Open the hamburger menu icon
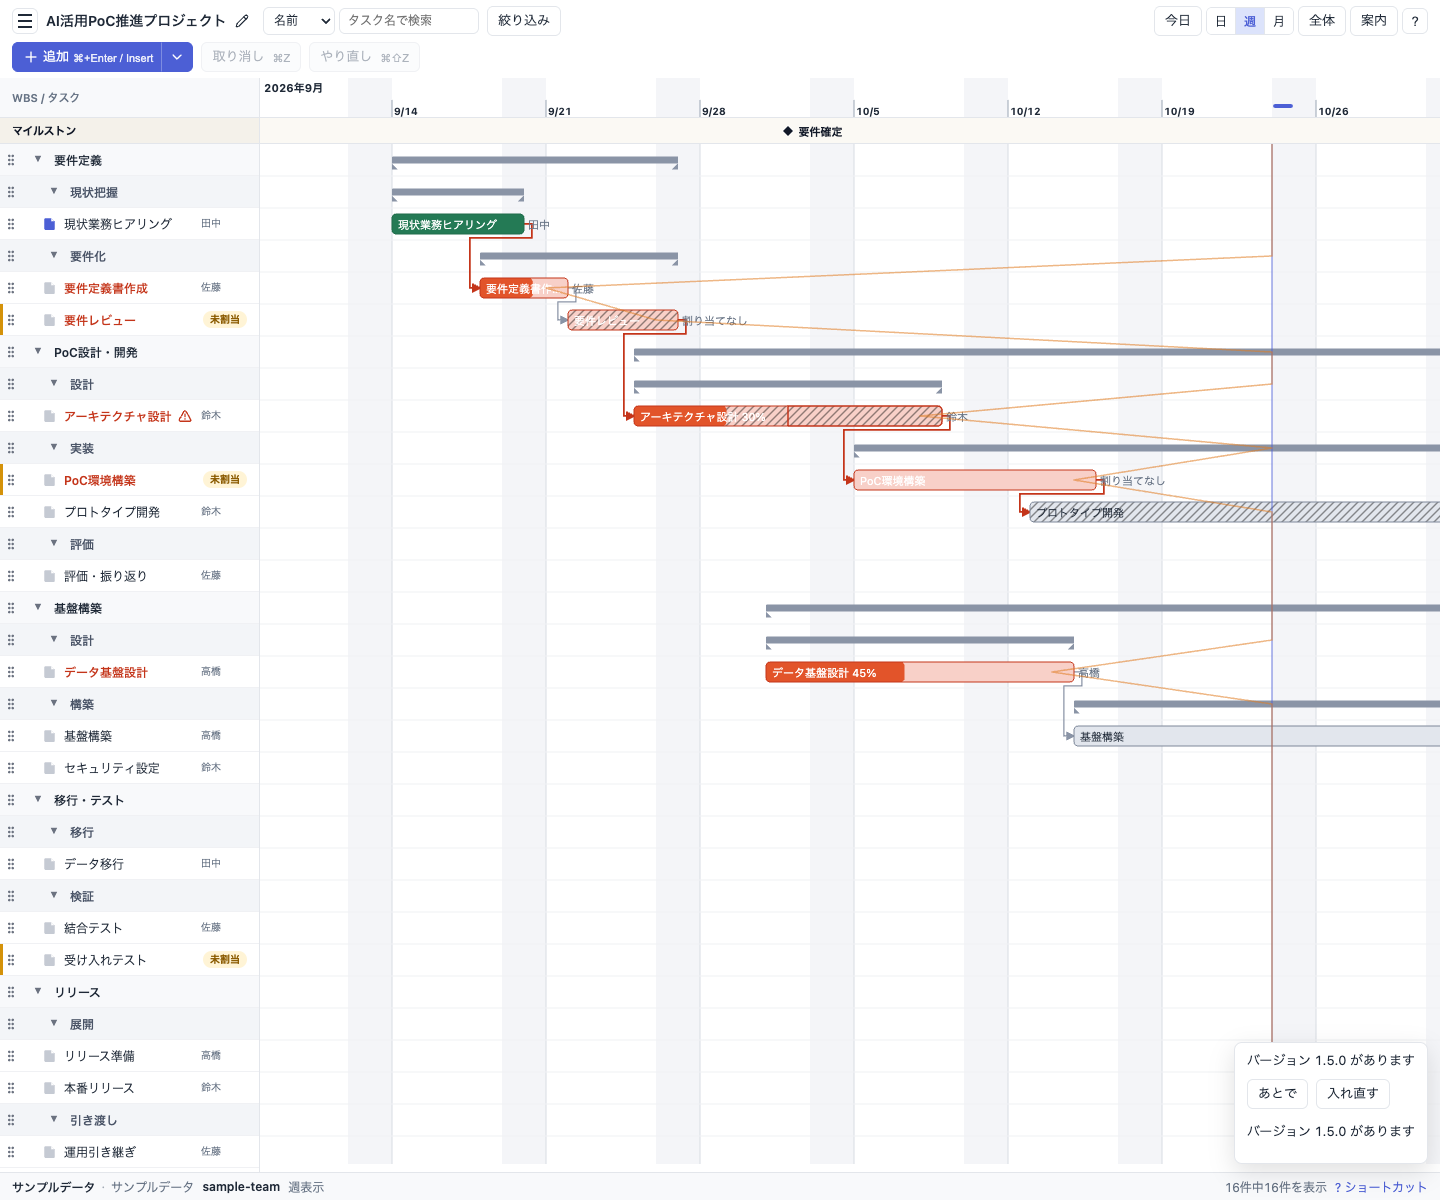The height and width of the screenshot is (1200, 1440). pos(25,21)
